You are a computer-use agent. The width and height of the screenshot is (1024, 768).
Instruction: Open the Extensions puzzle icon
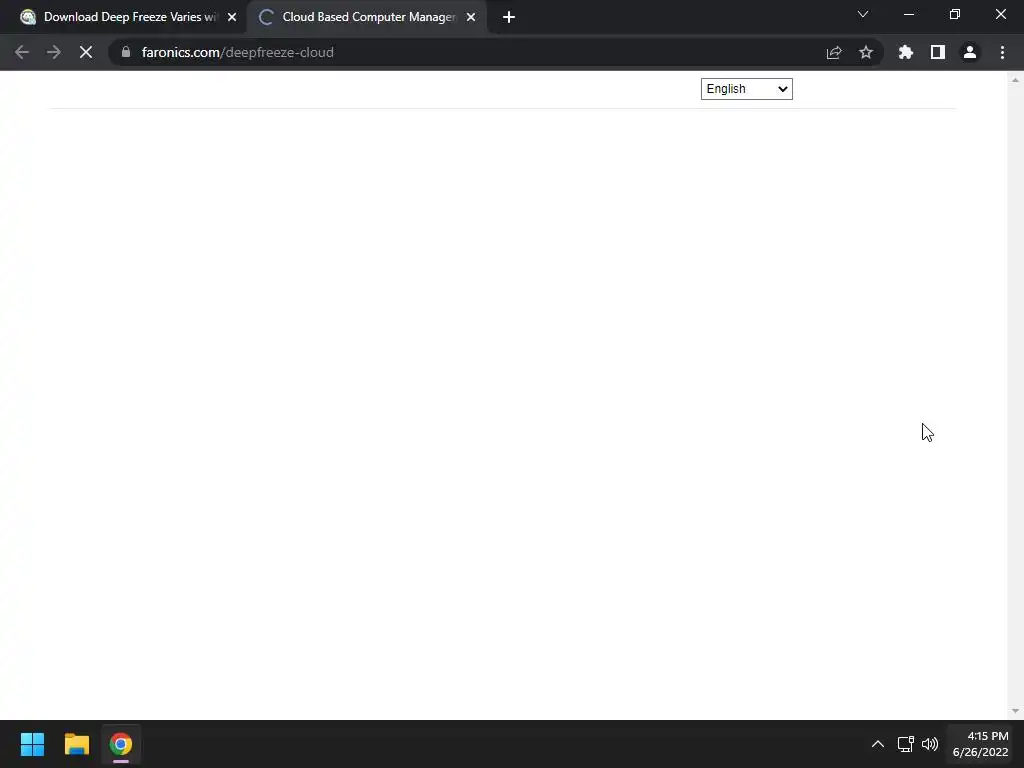coord(906,52)
